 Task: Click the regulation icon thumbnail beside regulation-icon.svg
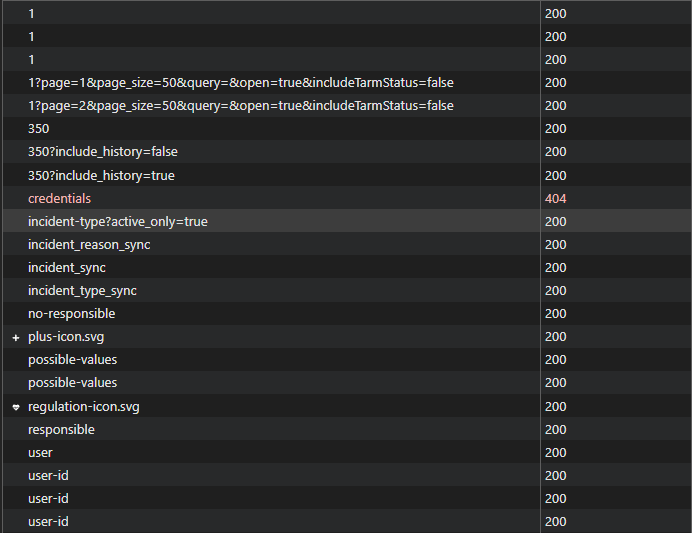16,407
